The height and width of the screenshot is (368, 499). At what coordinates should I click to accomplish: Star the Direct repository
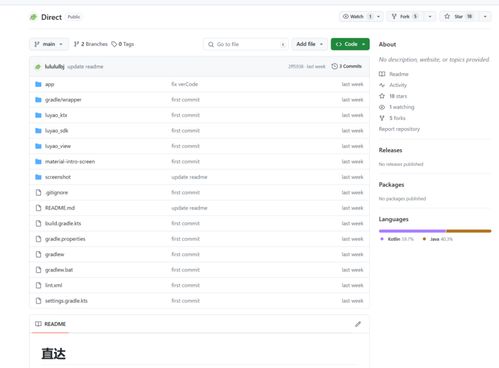(459, 16)
